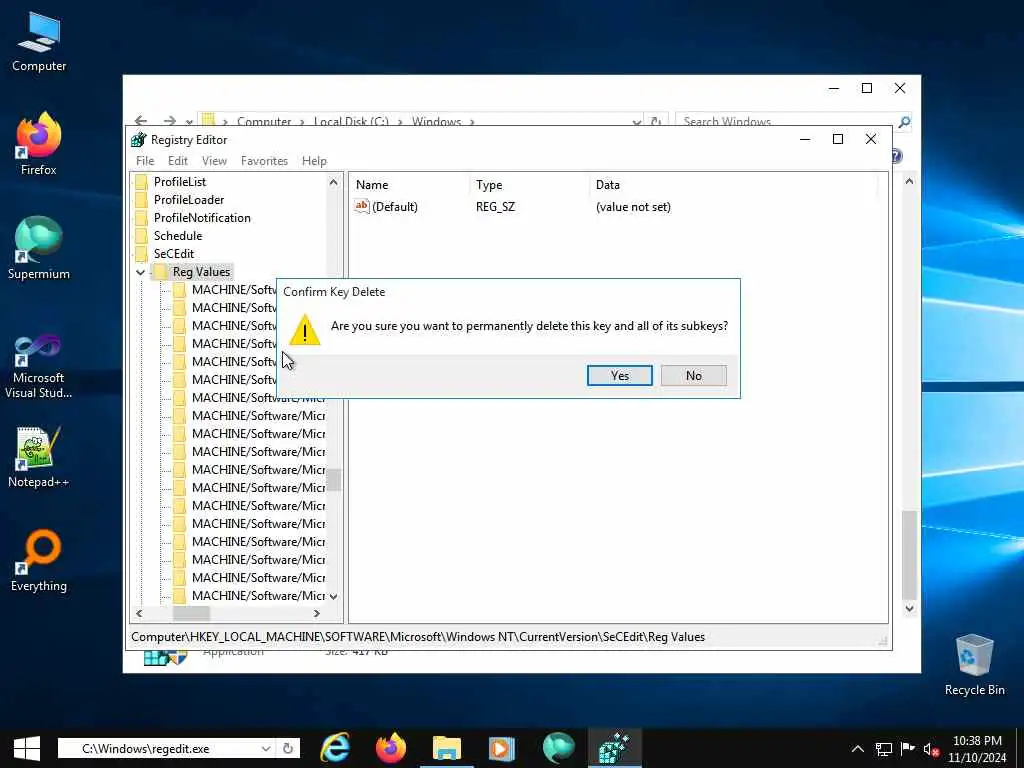Click the (Default) string value icon
The height and width of the screenshot is (768, 1024).
point(362,206)
